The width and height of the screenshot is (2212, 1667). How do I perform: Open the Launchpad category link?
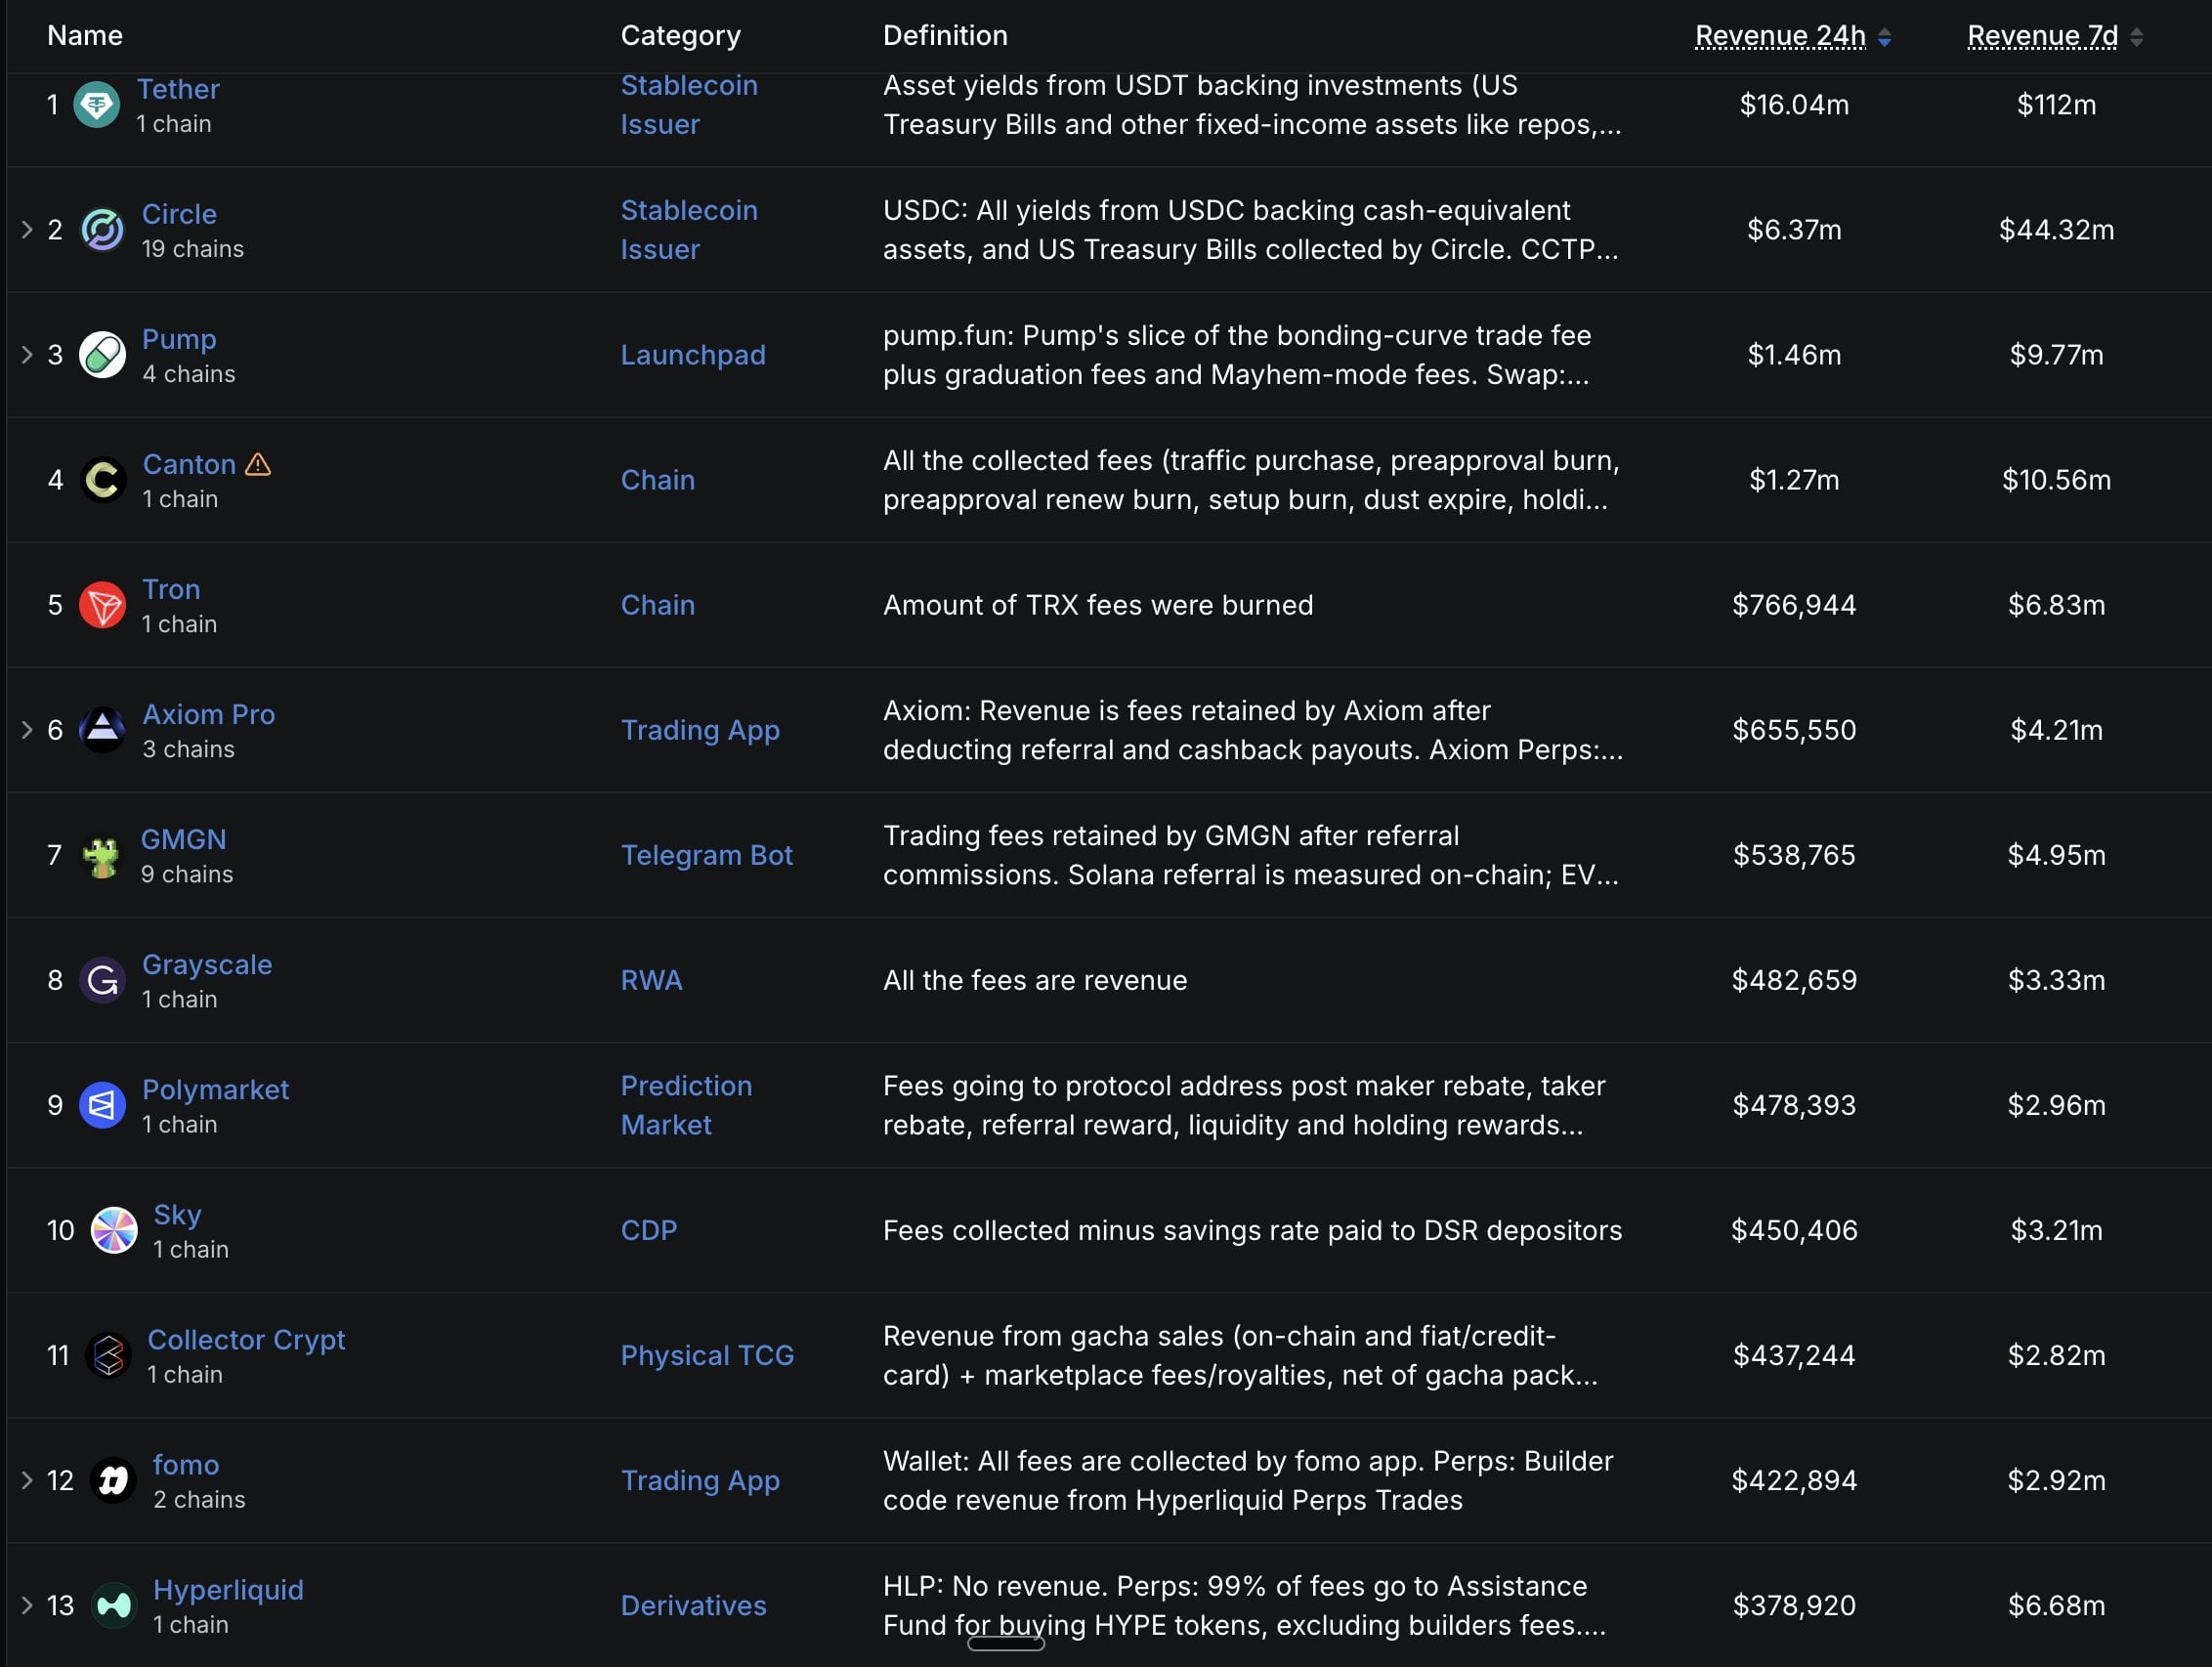coord(693,355)
